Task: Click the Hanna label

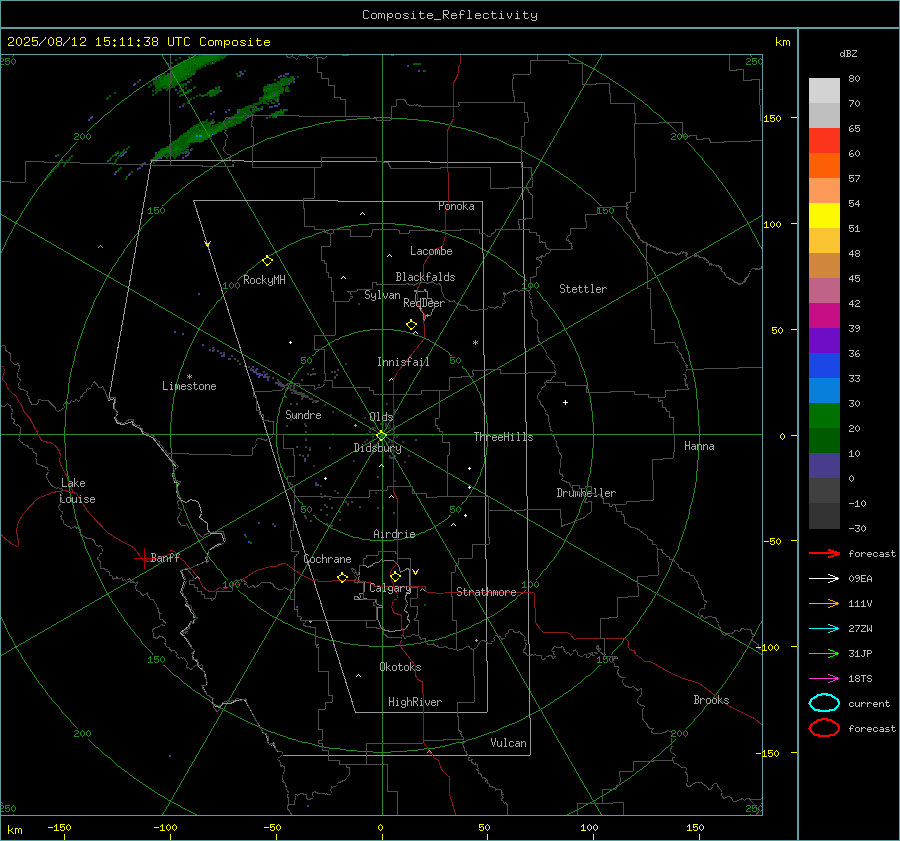Action: tap(699, 446)
